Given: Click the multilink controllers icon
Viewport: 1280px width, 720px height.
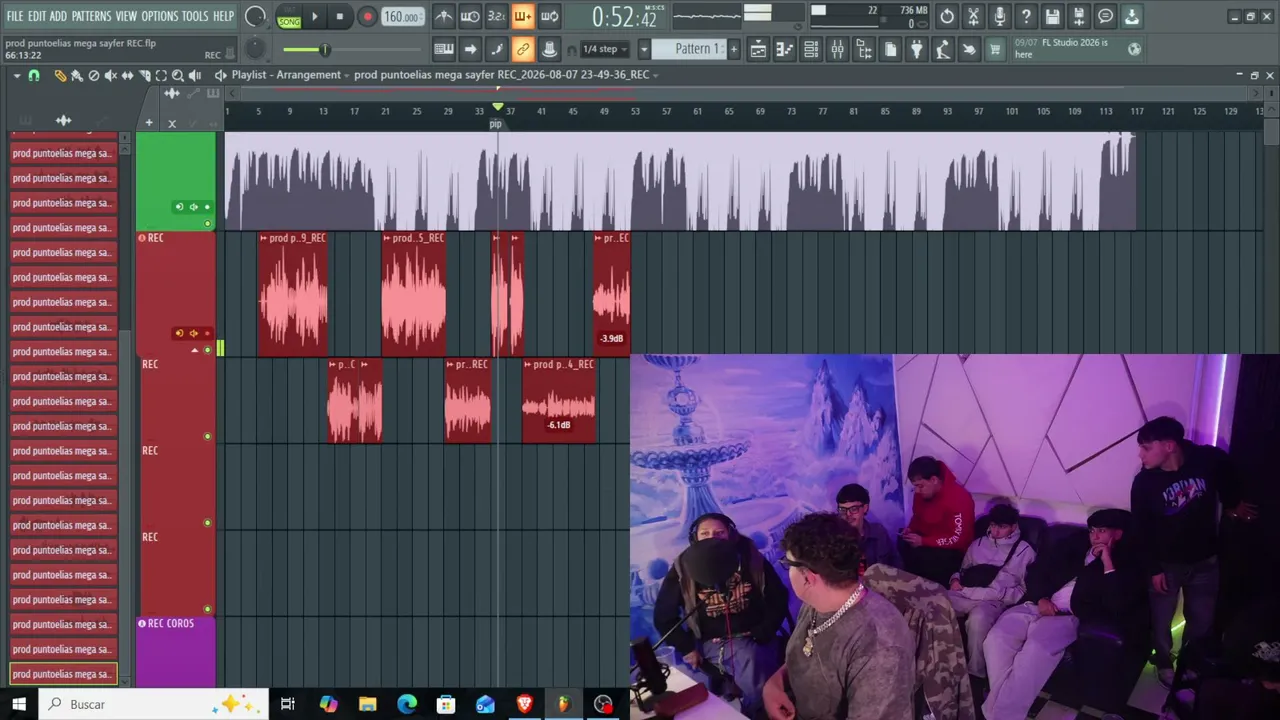Looking at the screenshot, I should tap(549, 49).
